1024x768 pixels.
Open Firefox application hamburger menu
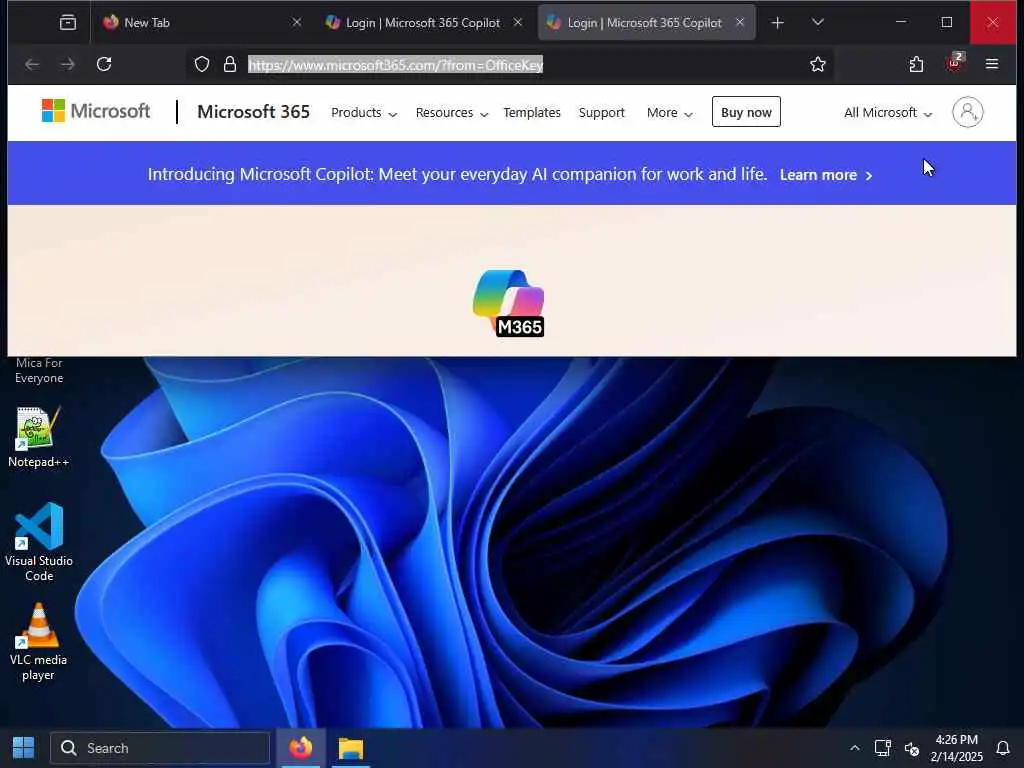[x=991, y=64]
